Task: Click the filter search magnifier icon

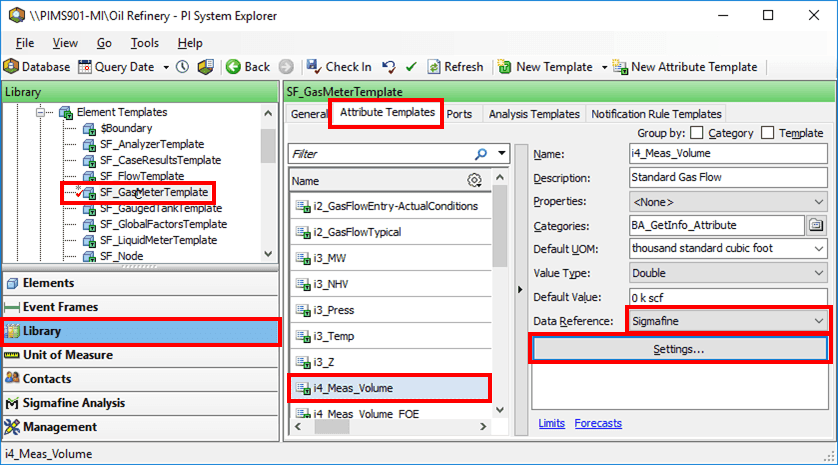Action: coord(481,154)
